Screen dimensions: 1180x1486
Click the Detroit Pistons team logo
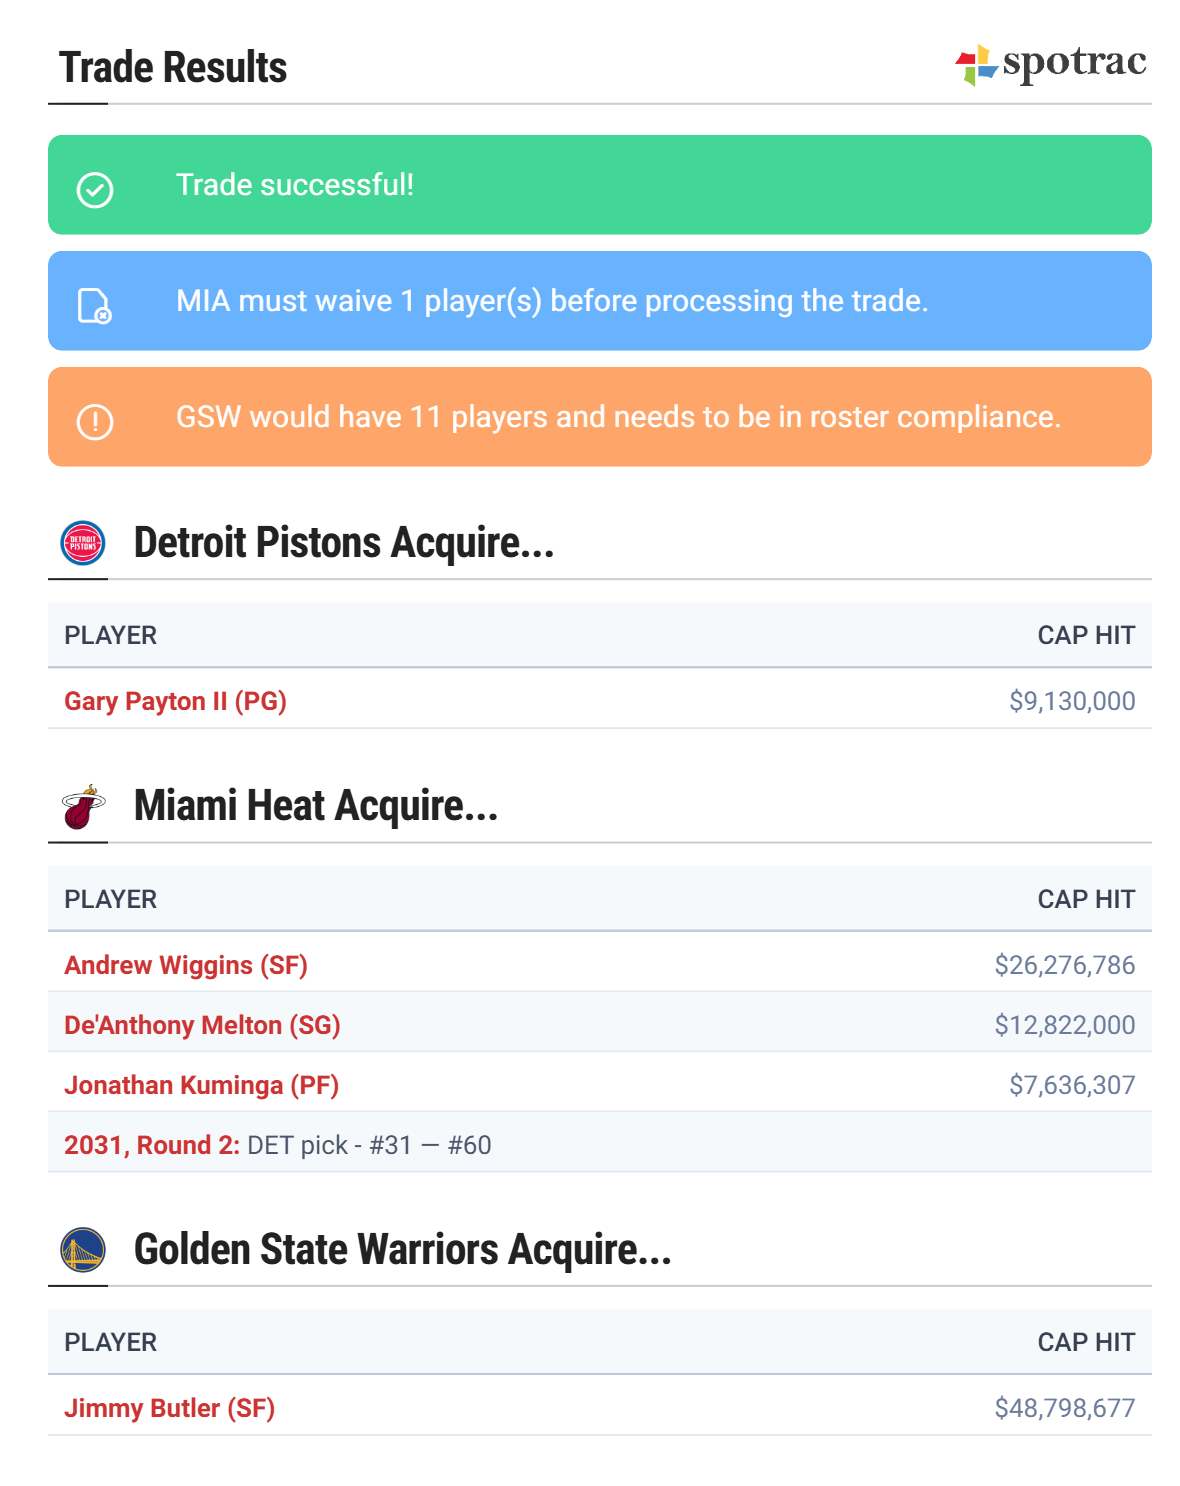[83, 543]
